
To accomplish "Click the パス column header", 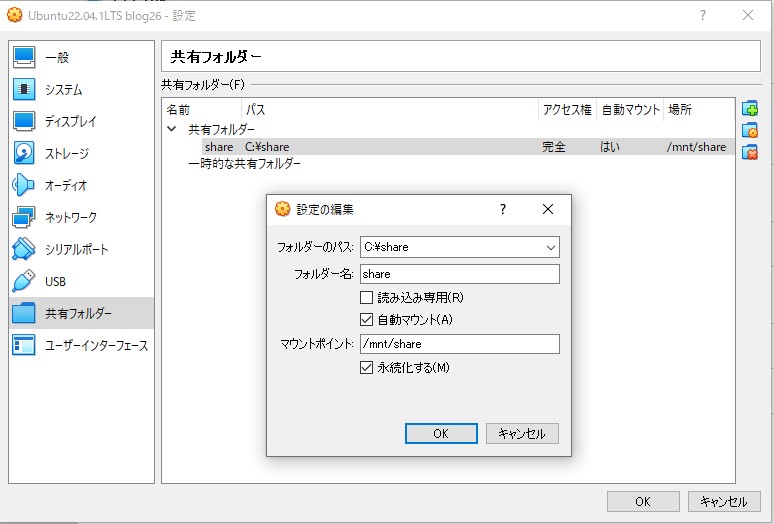I will [x=390, y=110].
